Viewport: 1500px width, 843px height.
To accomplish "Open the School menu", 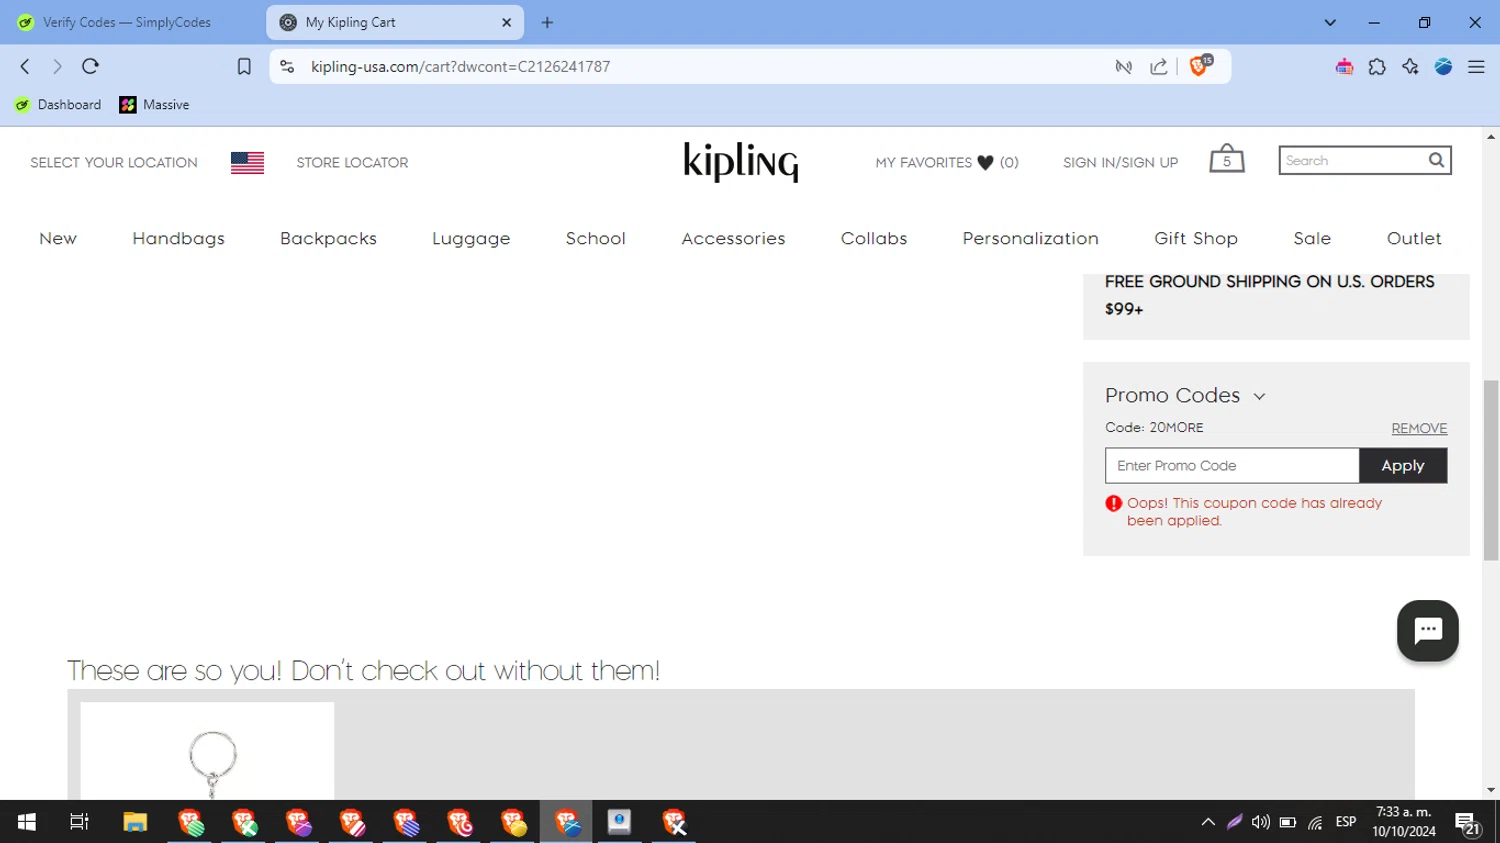I will [595, 238].
